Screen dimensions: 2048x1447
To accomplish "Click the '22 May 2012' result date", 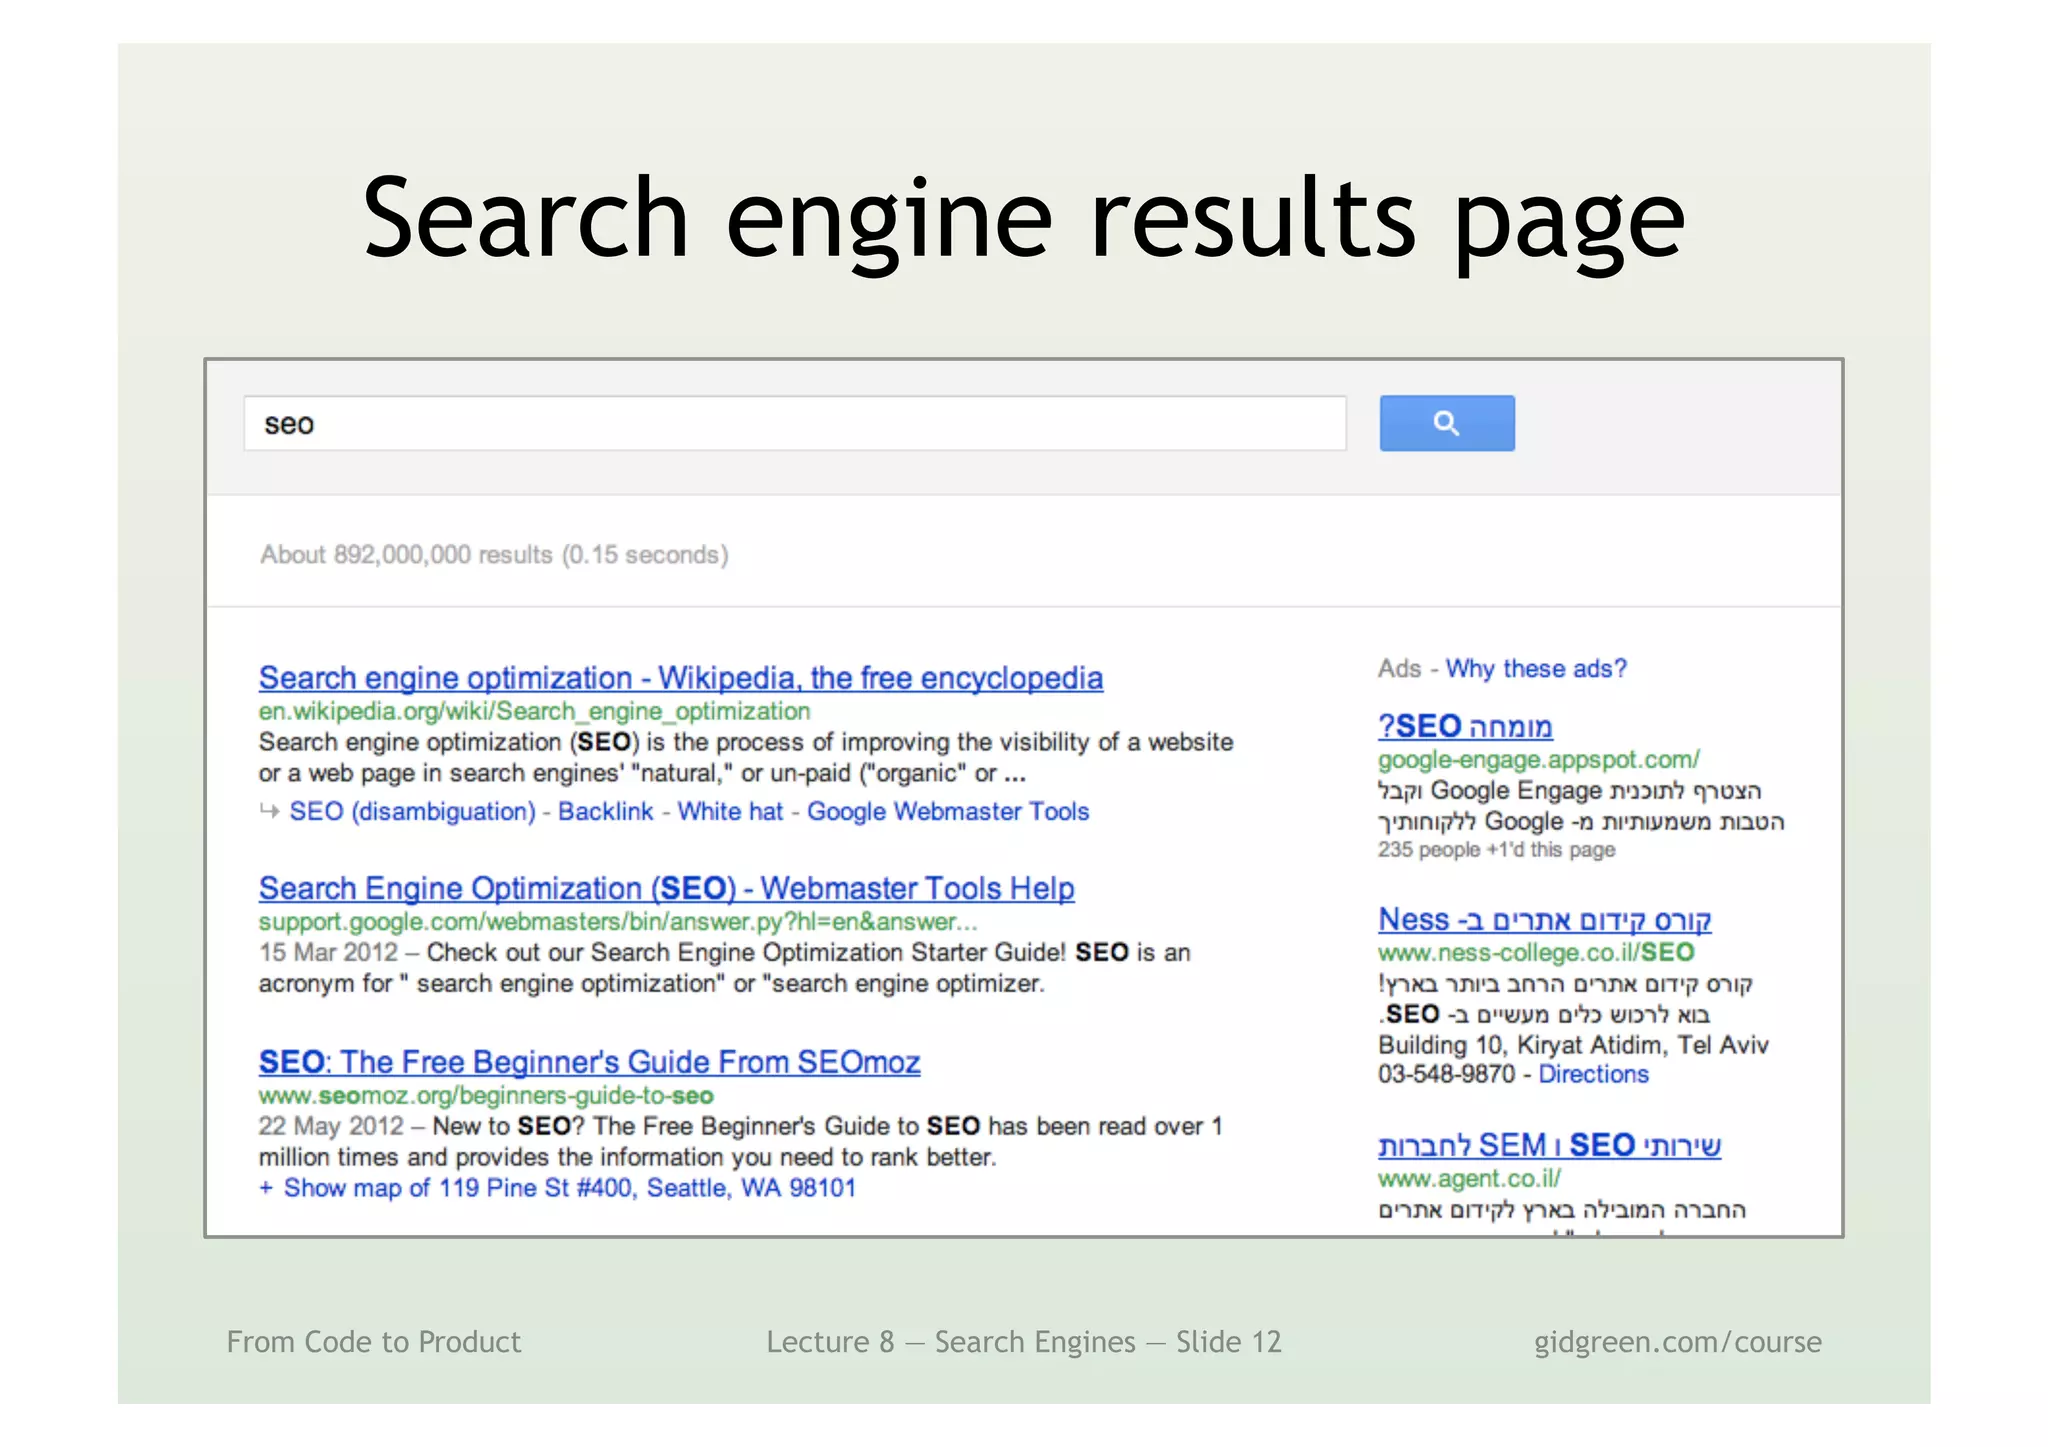I will [x=331, y=1126].
